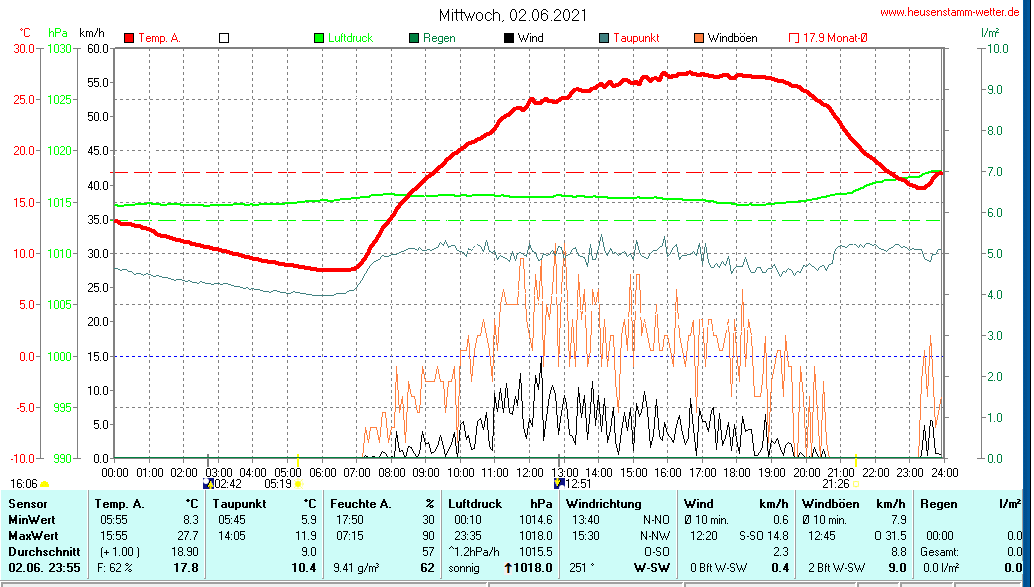Click the moon icon beside 12:51
This screenshot has width=1034, height=587.
click(x=559, y=484)
